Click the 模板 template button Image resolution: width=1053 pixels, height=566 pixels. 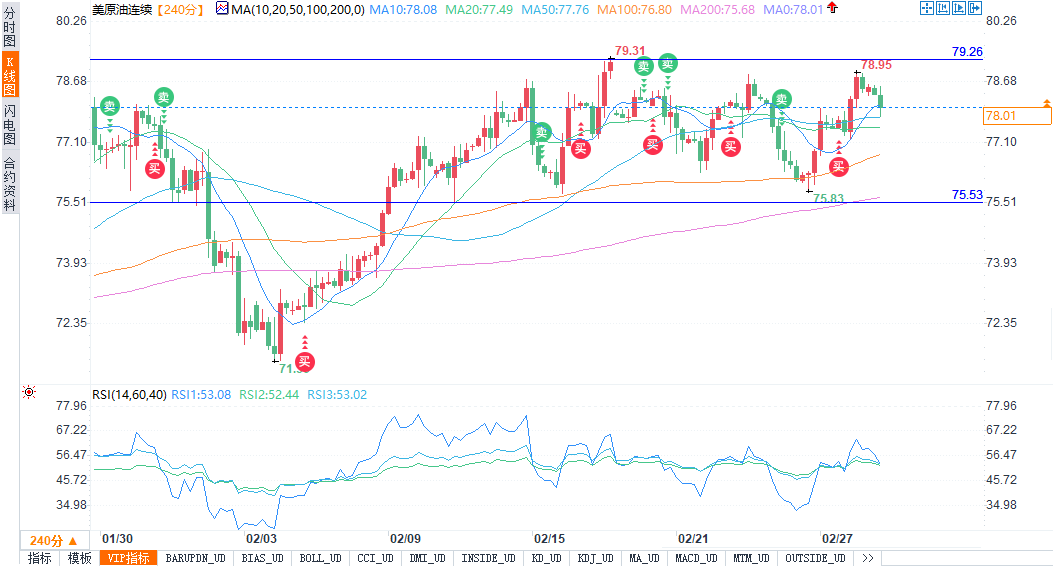[79, 558]
